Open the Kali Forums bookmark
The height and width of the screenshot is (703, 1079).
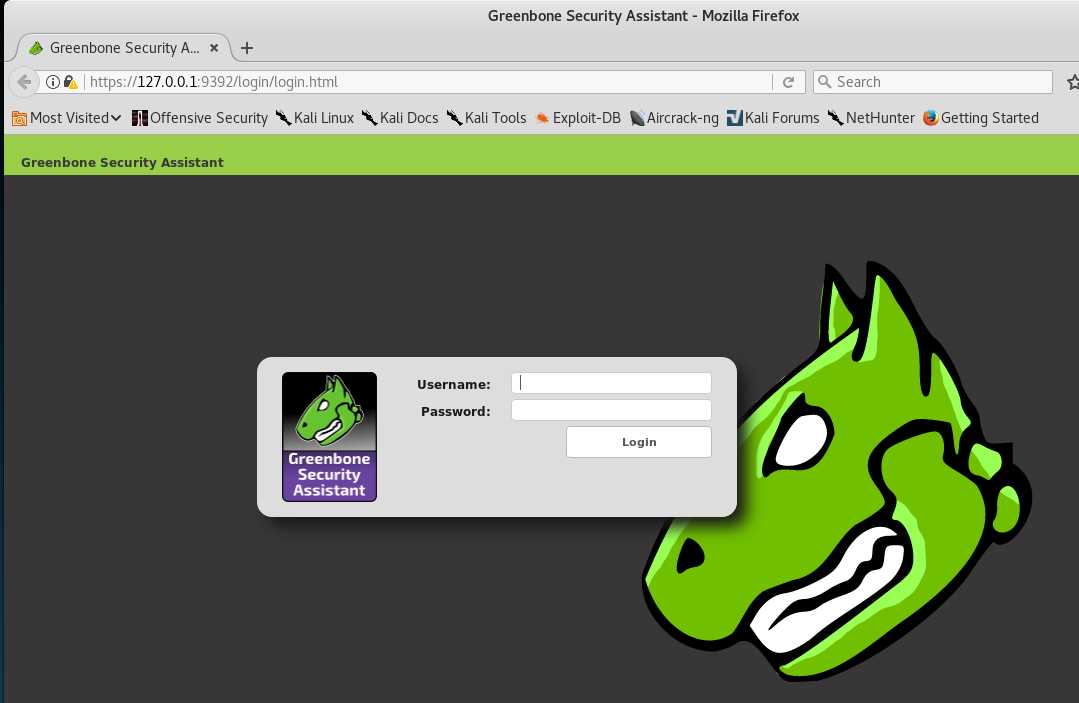pos(773,118)
